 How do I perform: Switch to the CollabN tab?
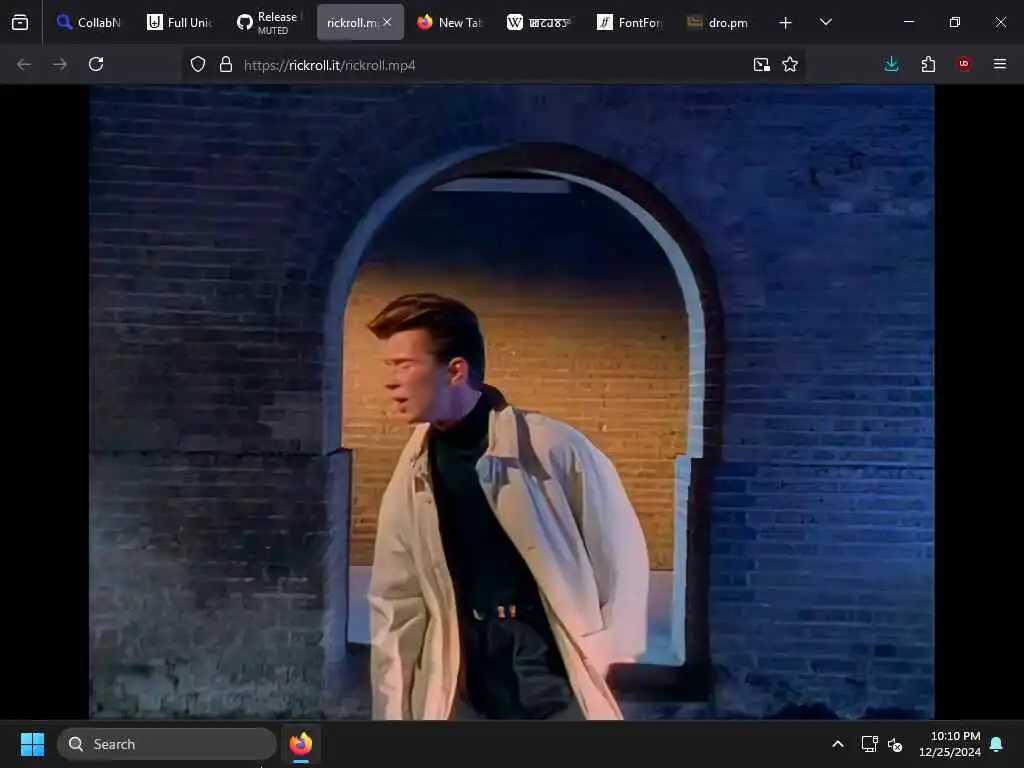[x=89, y=23]
